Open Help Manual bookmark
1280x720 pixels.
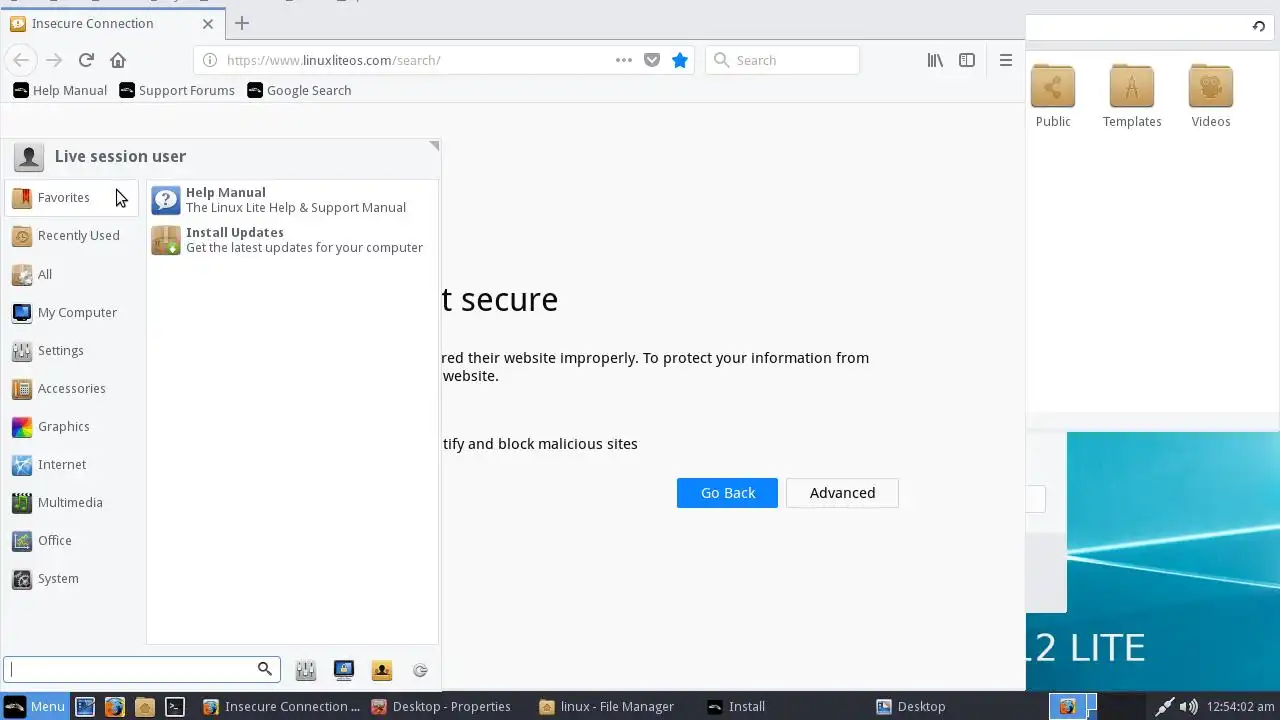(x=60, y=90)
